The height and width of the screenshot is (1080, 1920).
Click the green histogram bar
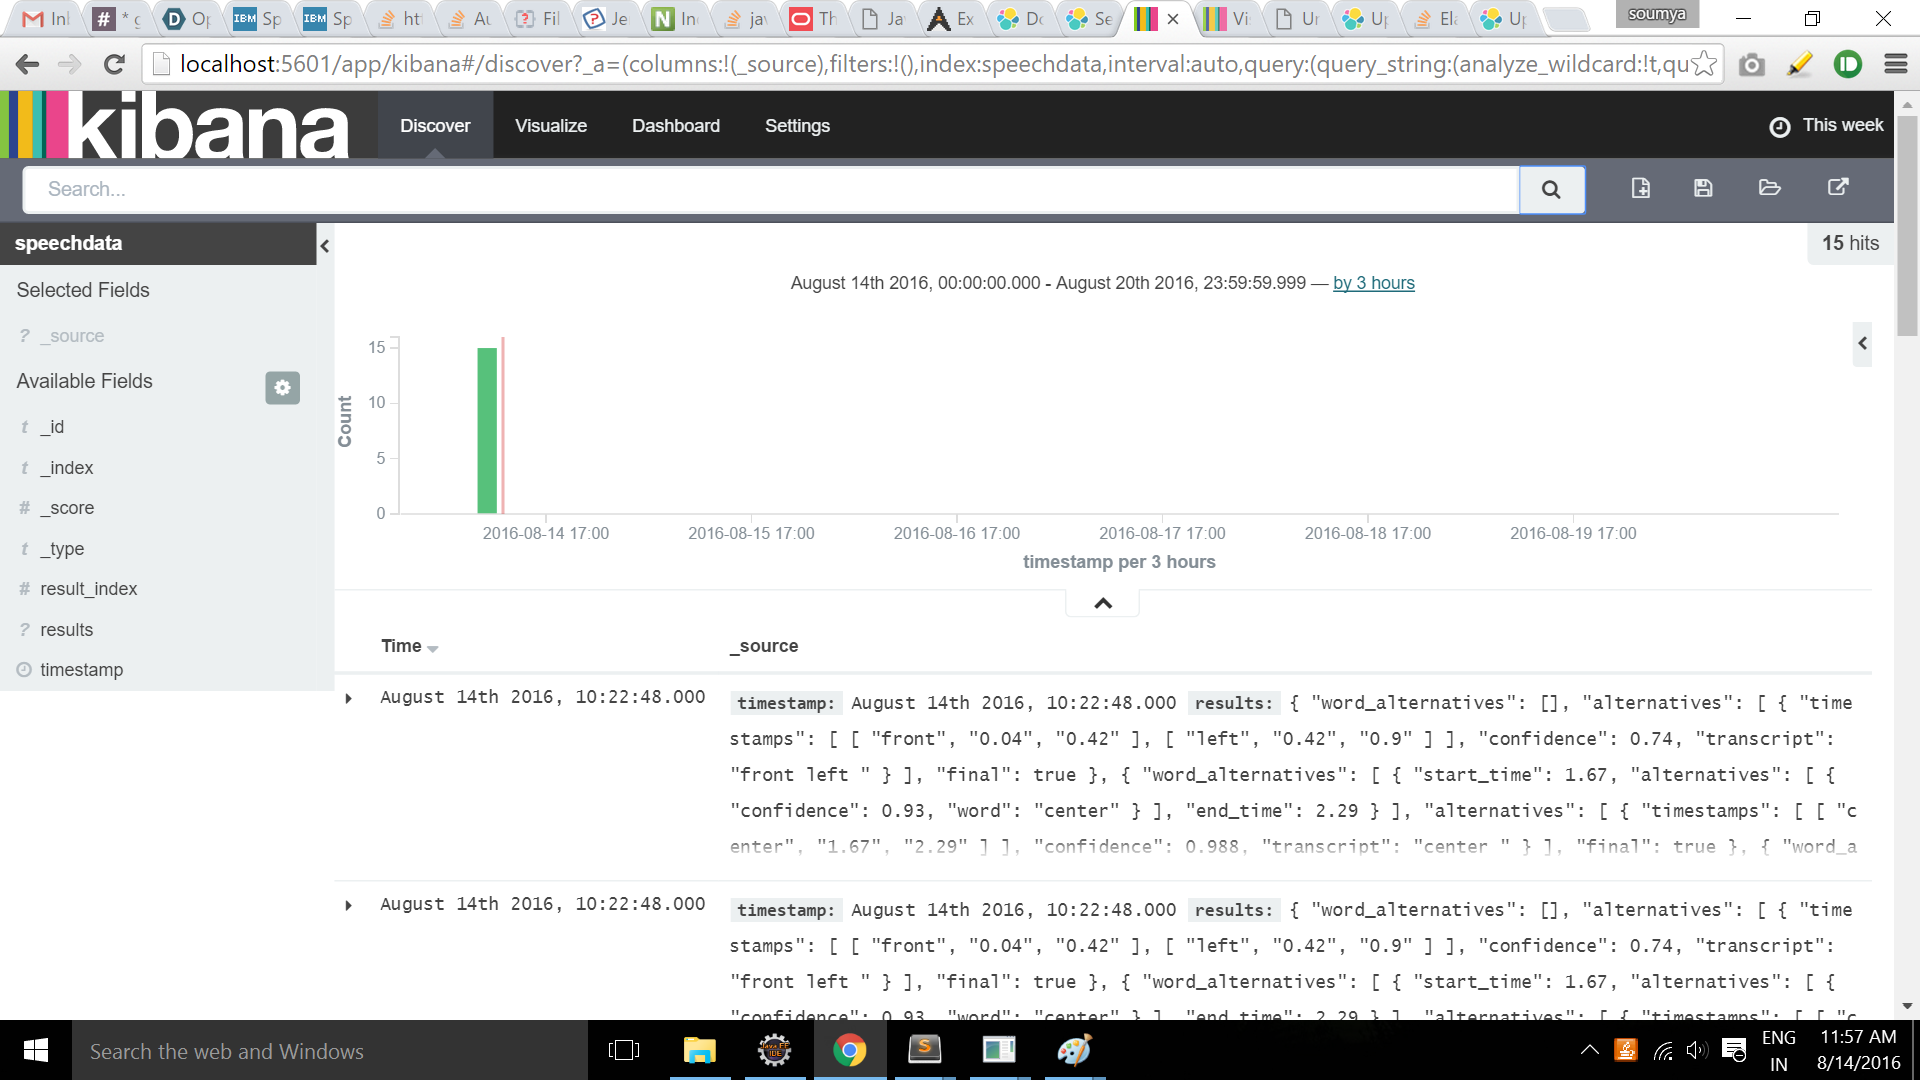(x=487, y=430)
